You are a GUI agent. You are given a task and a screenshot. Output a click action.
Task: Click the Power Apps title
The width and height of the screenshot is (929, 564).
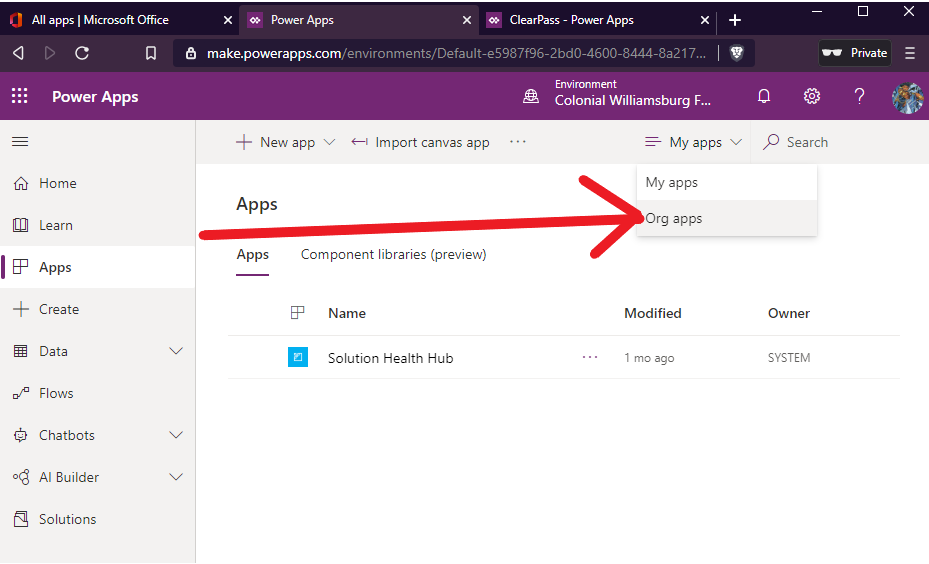pos(95,97)
